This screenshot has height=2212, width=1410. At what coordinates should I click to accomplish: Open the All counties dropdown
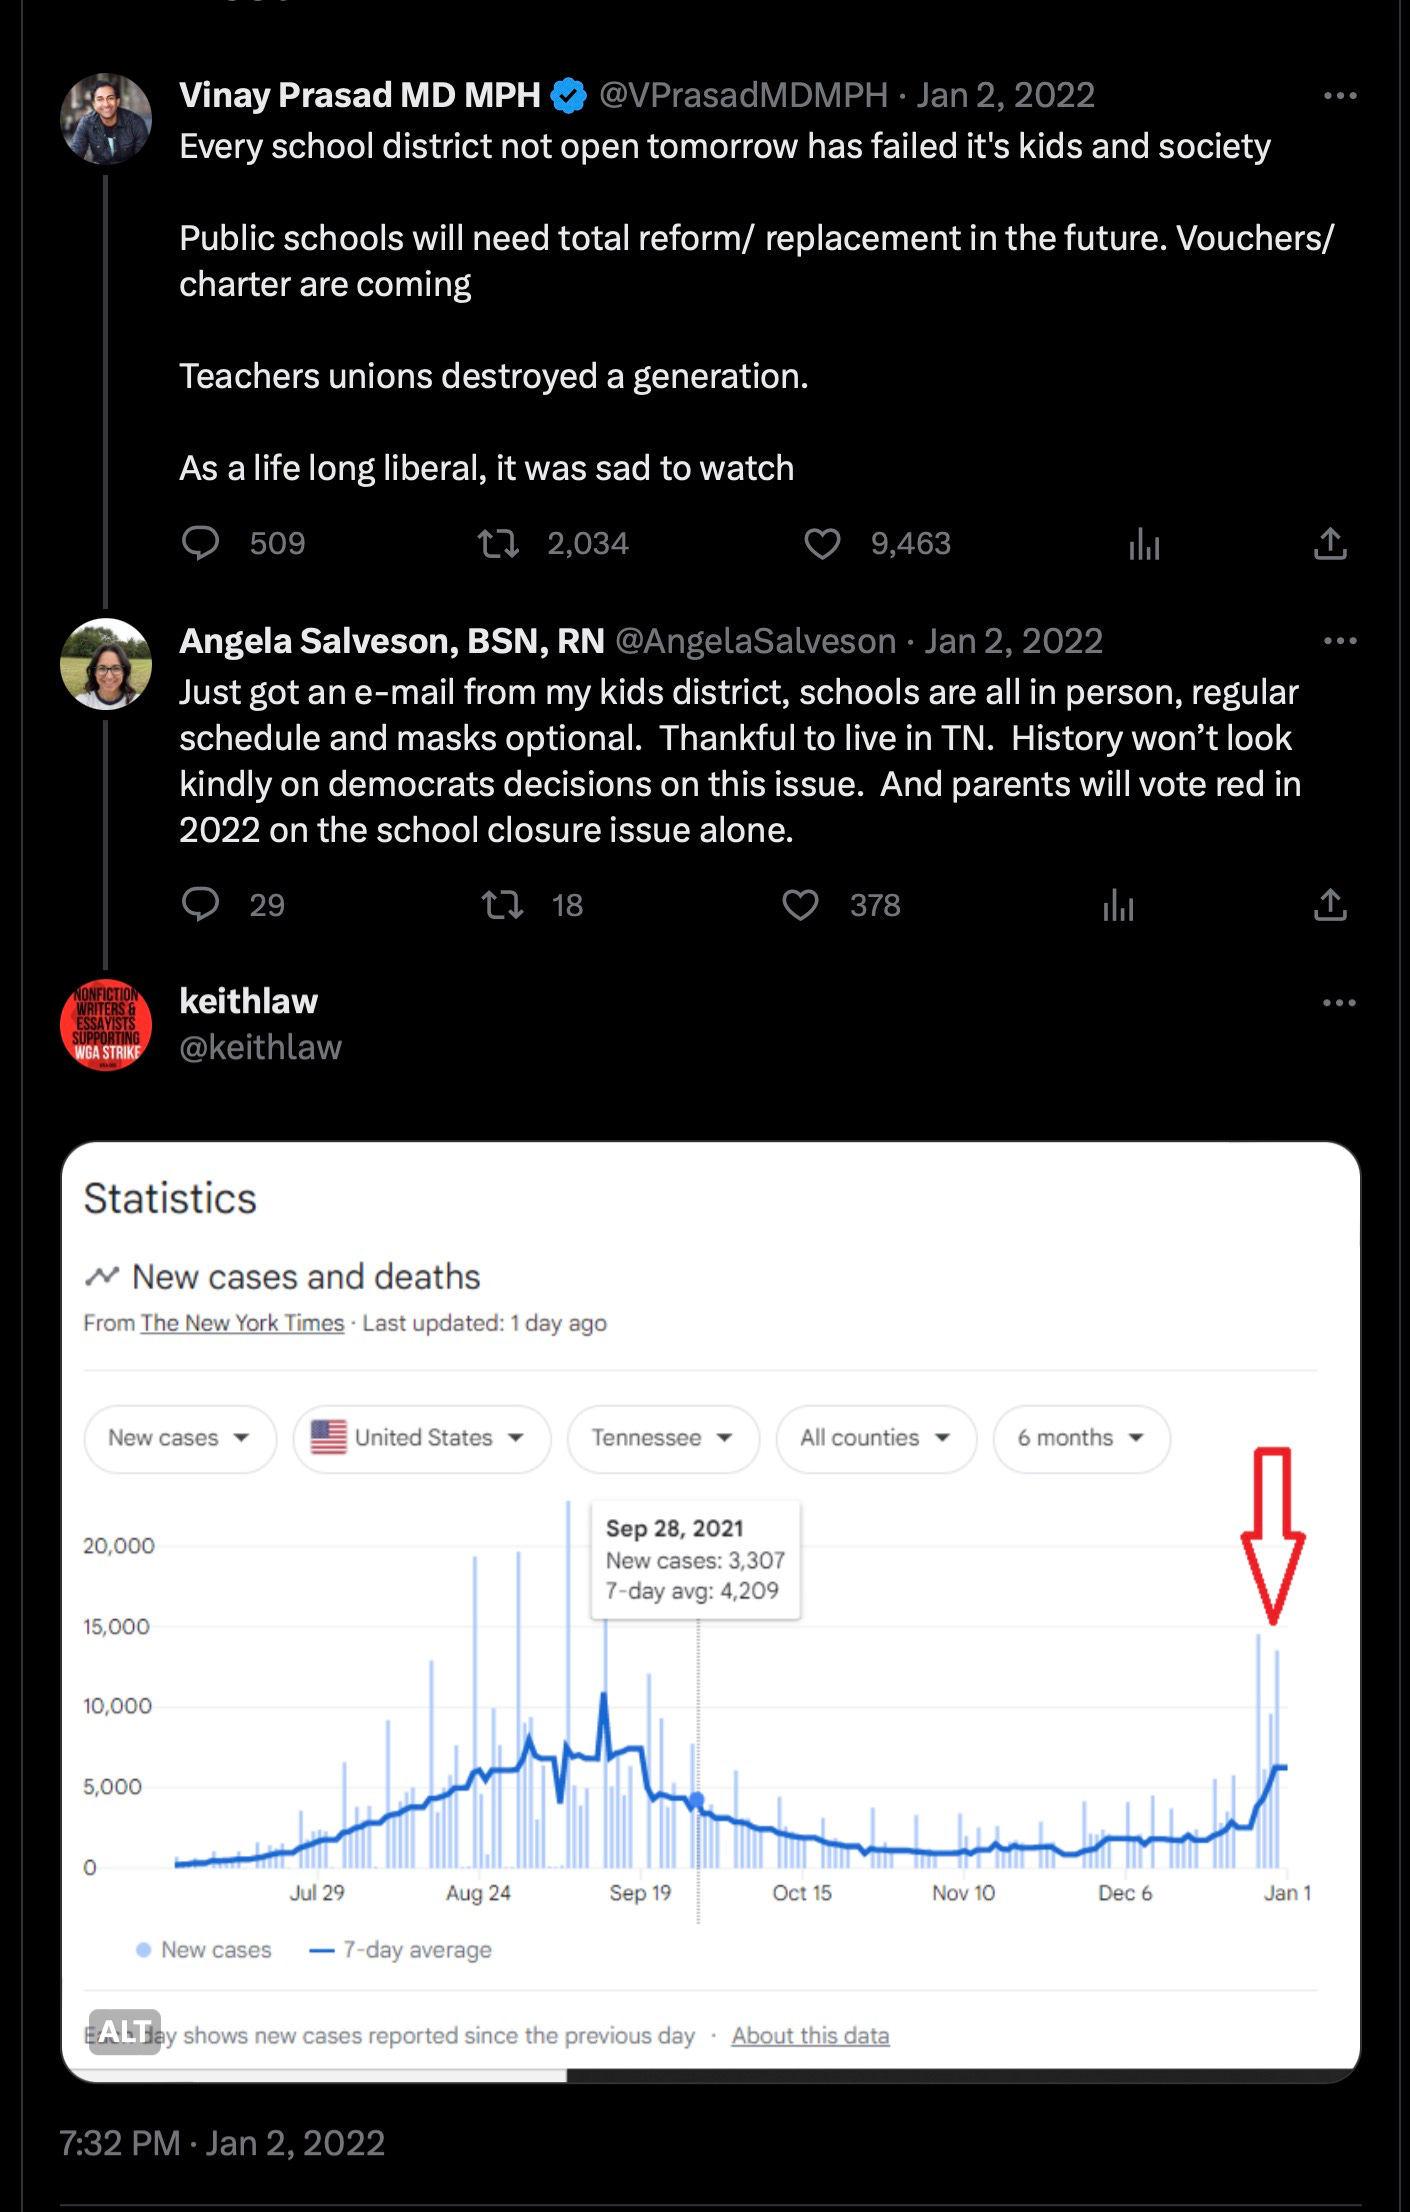(876, 1438)
